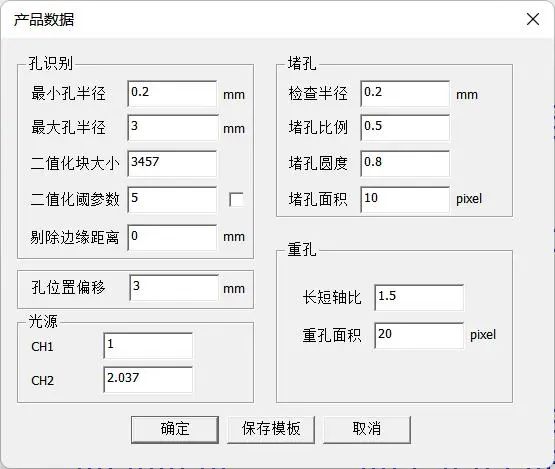Click the 最大孔半径 label text
Image resolution: width=555 pixels, height=469 pixels.
pos(68,127)
